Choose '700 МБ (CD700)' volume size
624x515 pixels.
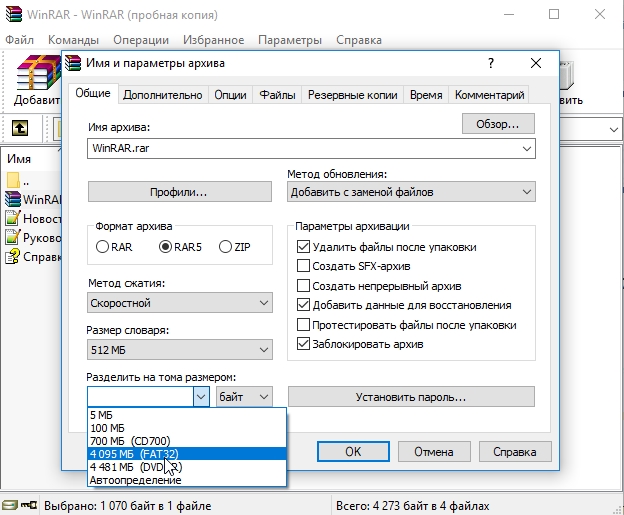click(x=187, y=441)
